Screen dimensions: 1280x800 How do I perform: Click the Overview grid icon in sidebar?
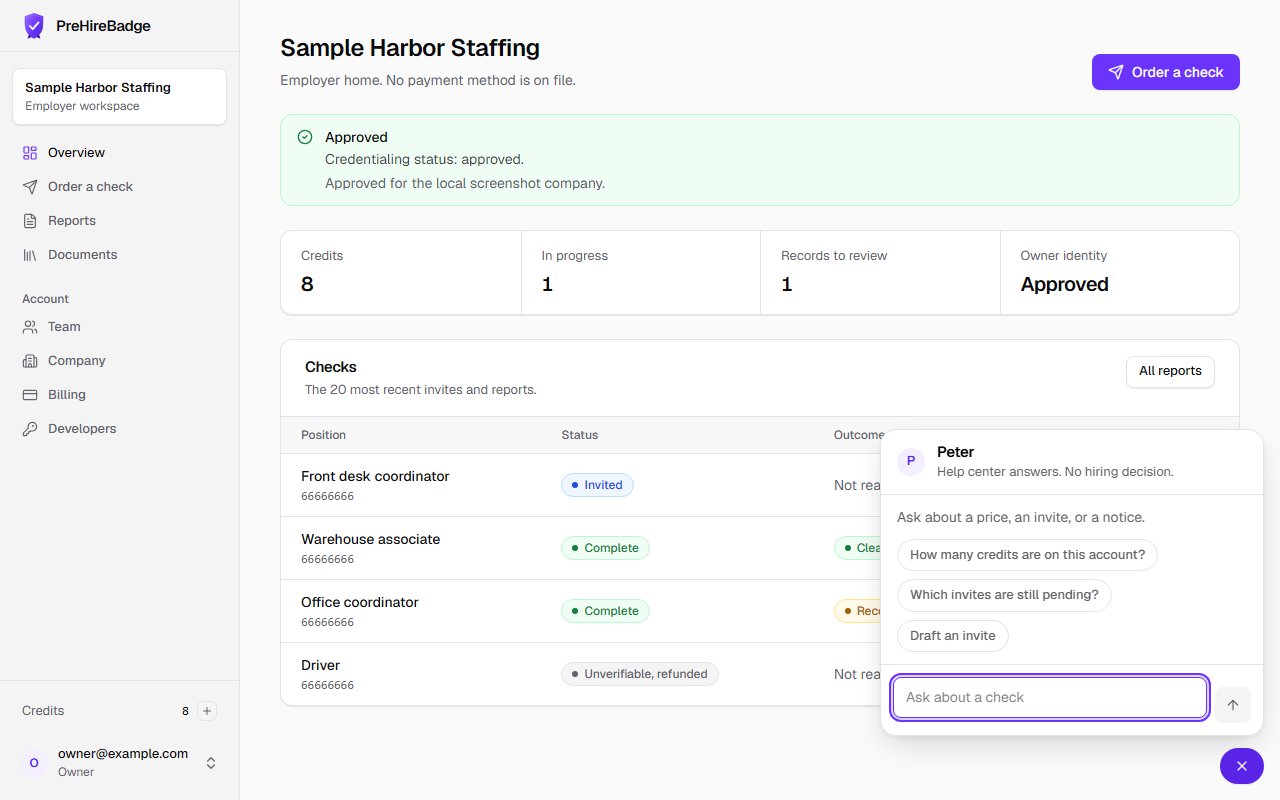pyautogui.click(x=30, y=153)
